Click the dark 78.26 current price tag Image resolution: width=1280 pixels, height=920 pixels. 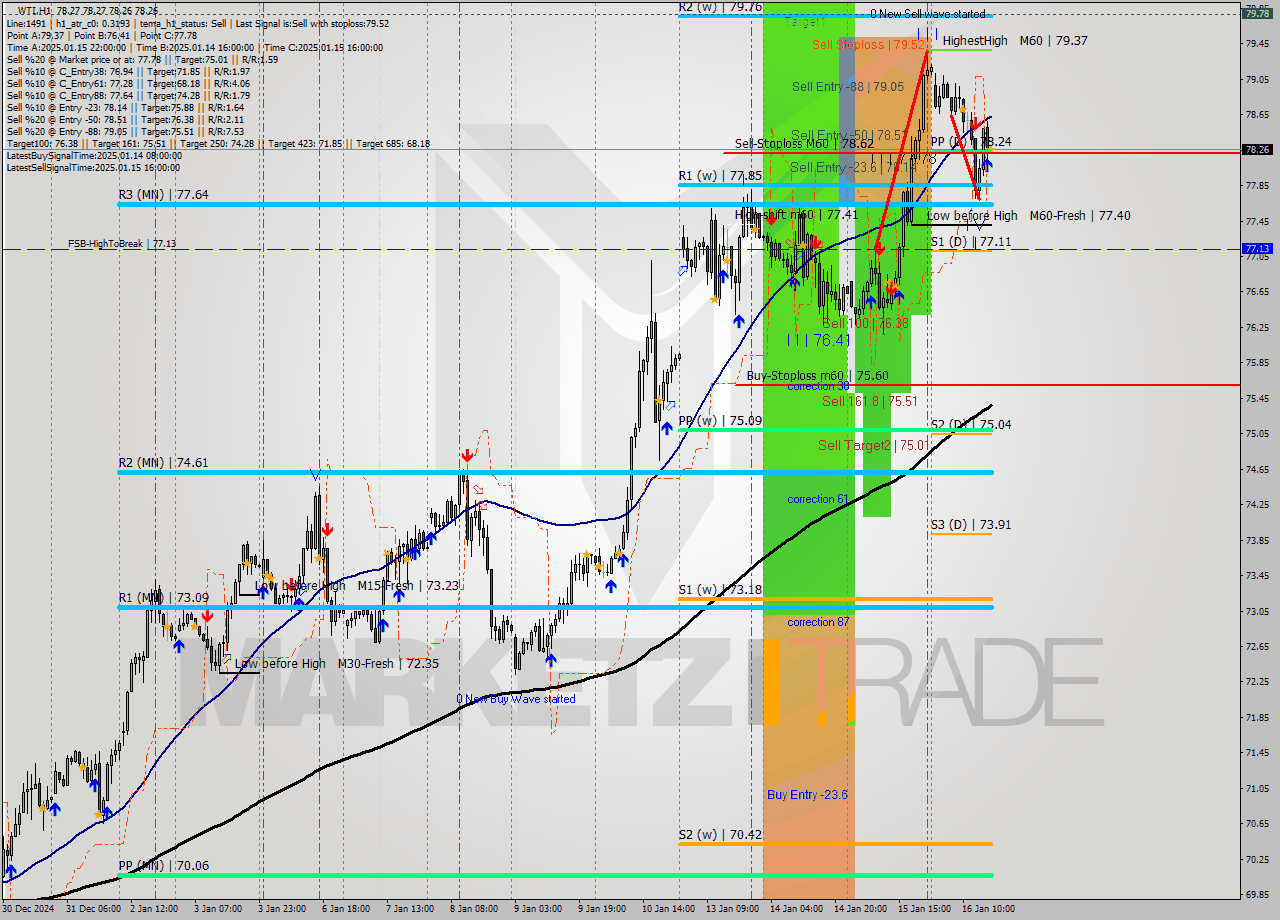pos(1257,150)
